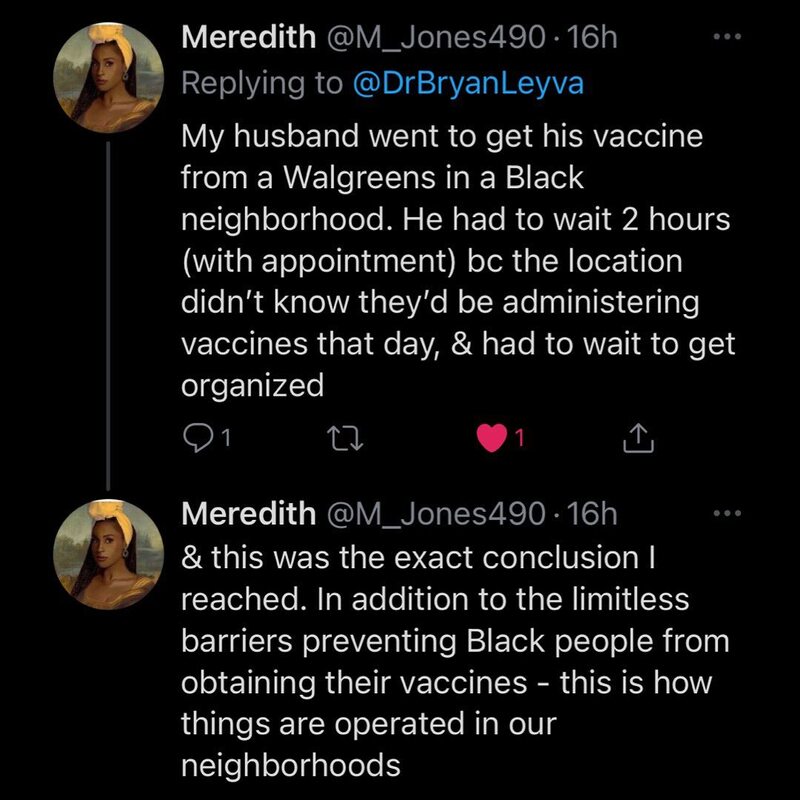This screenshot has width=800, height=800.
Task: Open the tweet about the exact conclusion reached
Action: click(440, 660)
